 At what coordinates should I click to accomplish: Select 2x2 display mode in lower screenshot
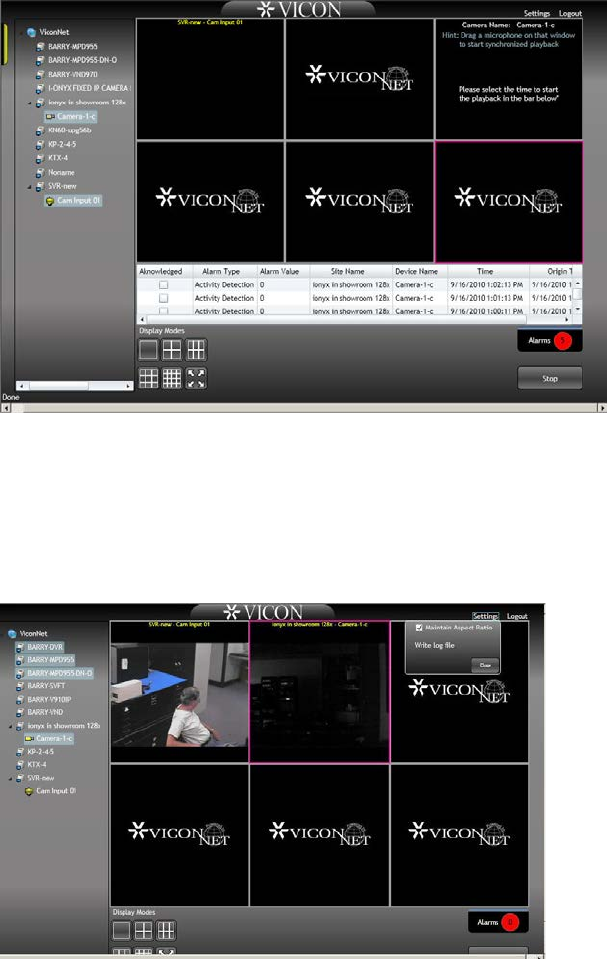(144, 931)
